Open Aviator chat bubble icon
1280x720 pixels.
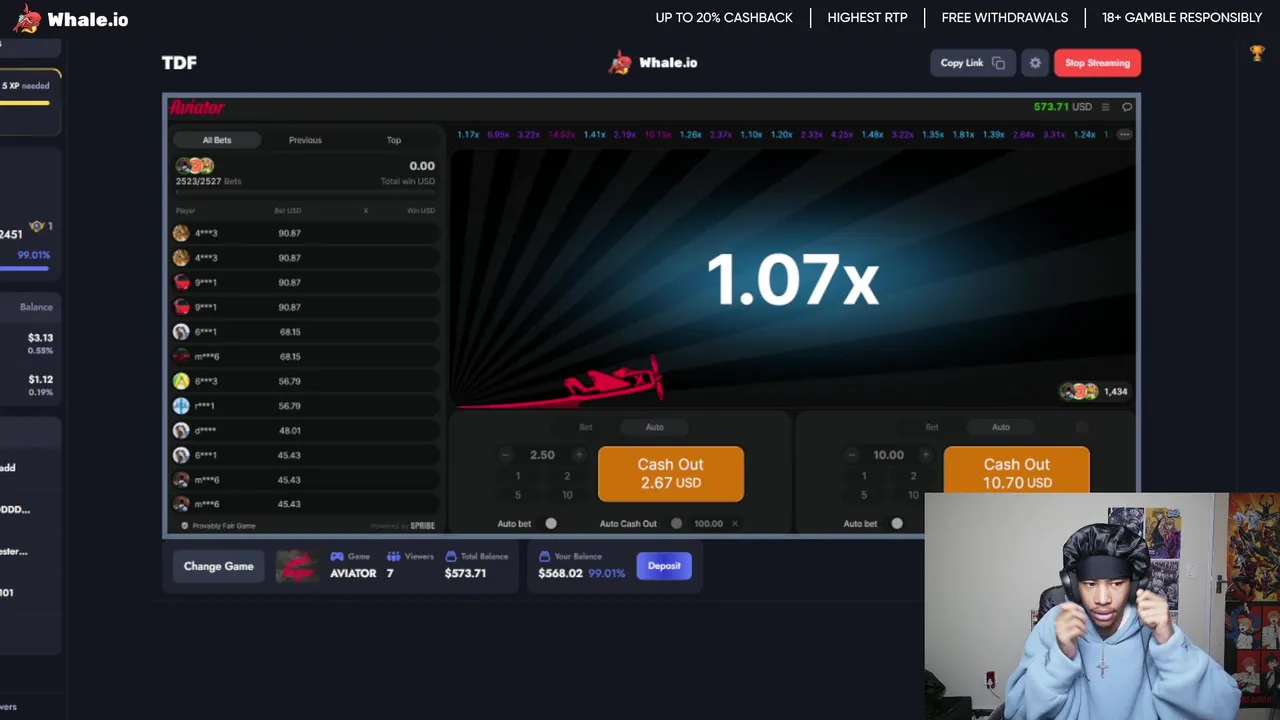tap(1127, 107)
